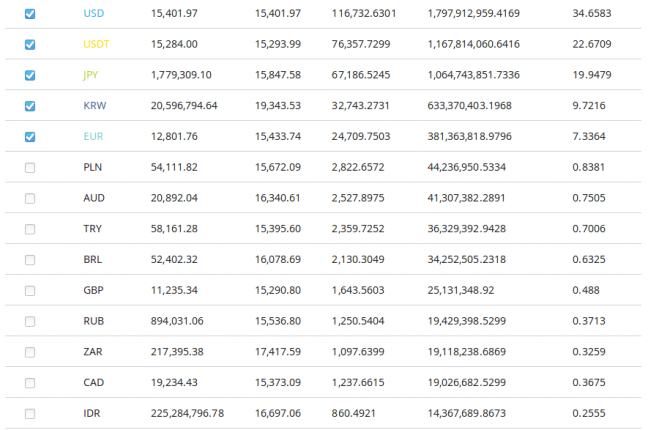This screenshot has width=648, height=430.
Task: Tick the TRY currency checkbox
Action: (30, 229)
